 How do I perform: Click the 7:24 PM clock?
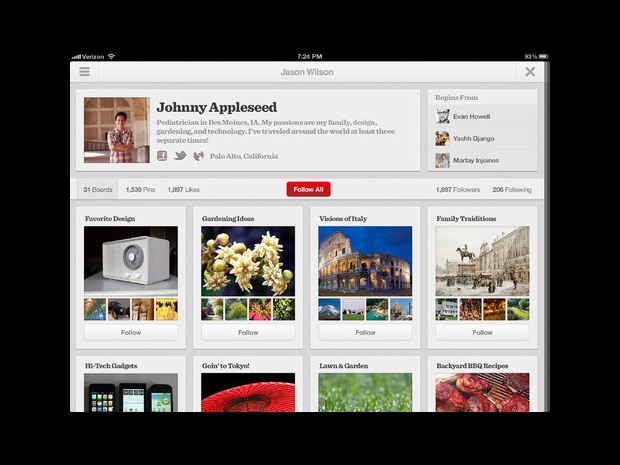309,57
